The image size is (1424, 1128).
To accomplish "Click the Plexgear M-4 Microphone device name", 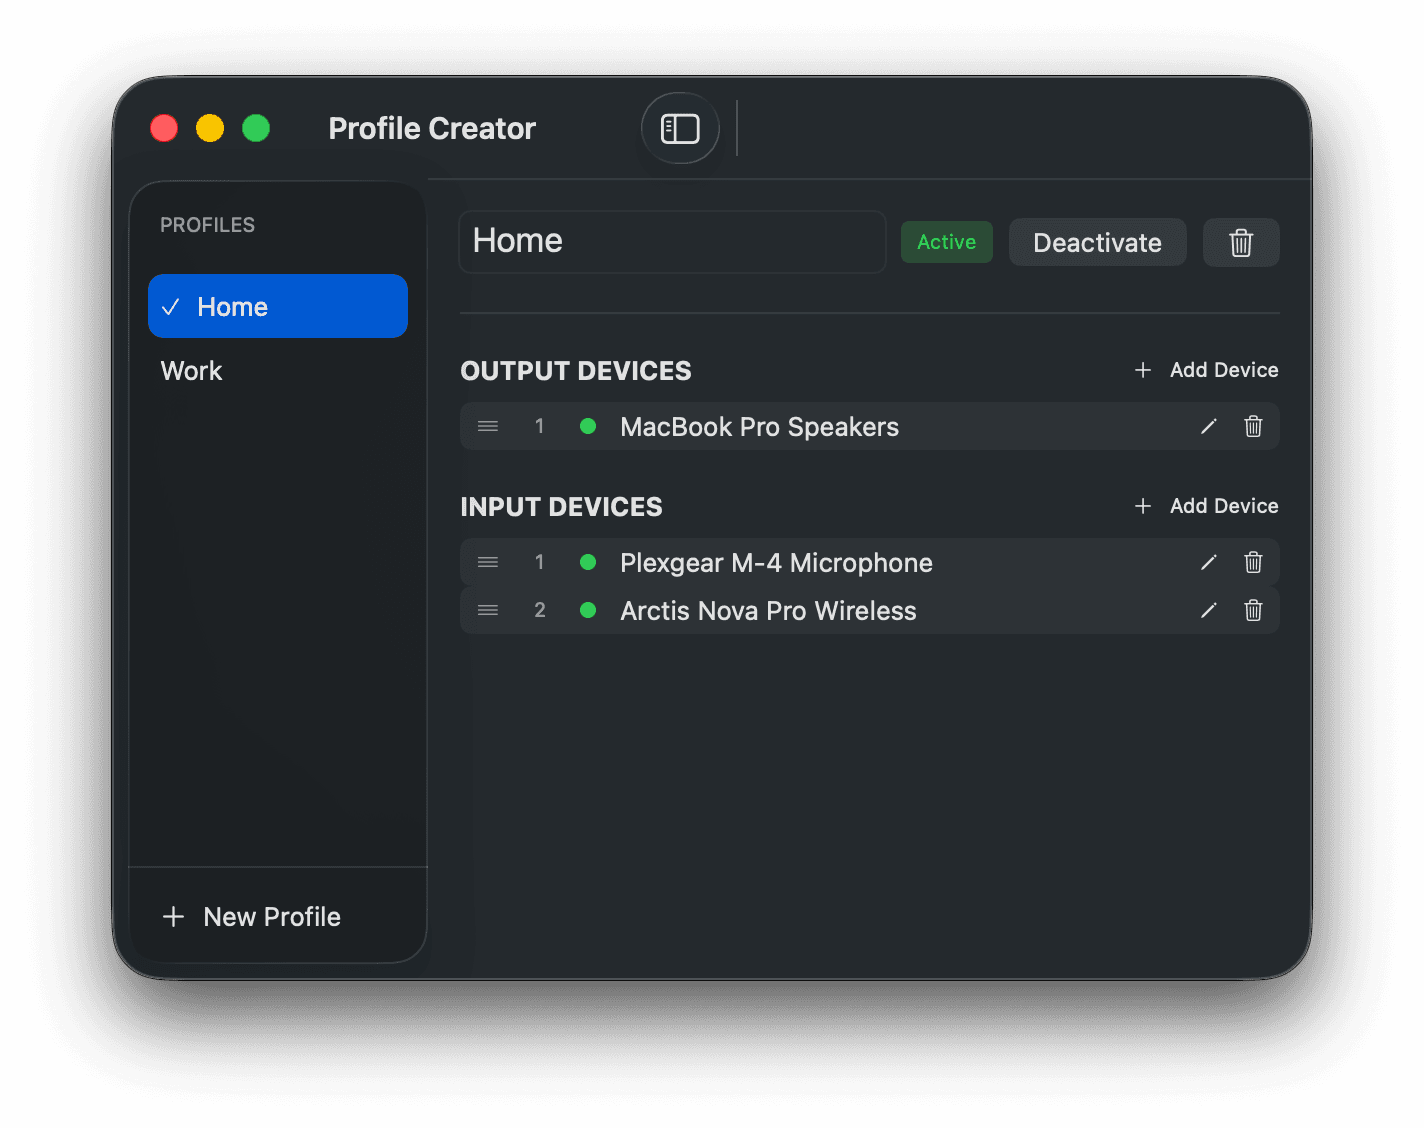I will [776, 563].
